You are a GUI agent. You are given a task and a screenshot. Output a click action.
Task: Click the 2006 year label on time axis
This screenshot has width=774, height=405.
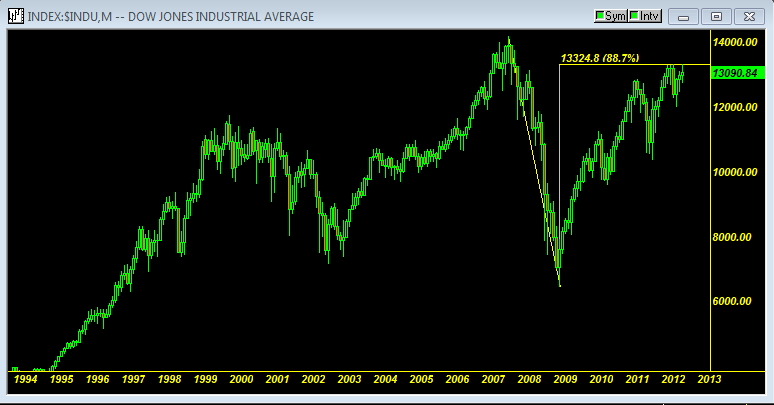[x=458, y=379]
